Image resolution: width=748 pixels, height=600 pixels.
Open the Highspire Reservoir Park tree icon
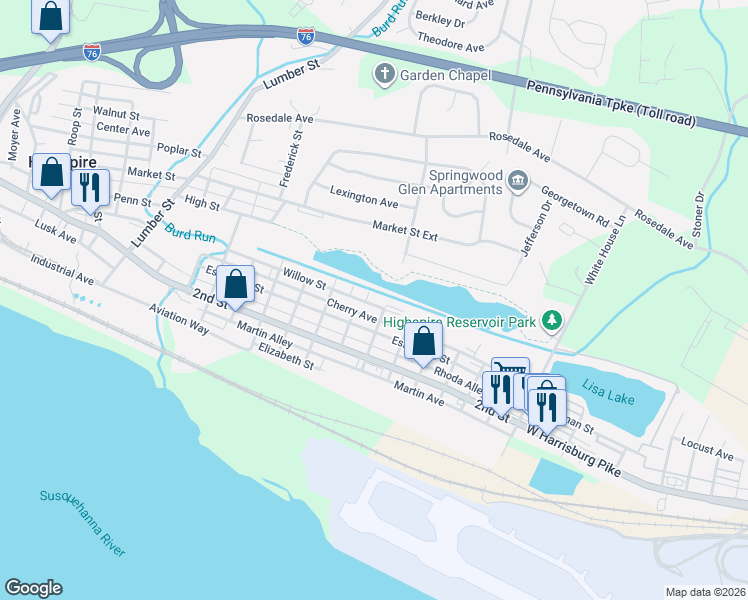tap(552, 321)
